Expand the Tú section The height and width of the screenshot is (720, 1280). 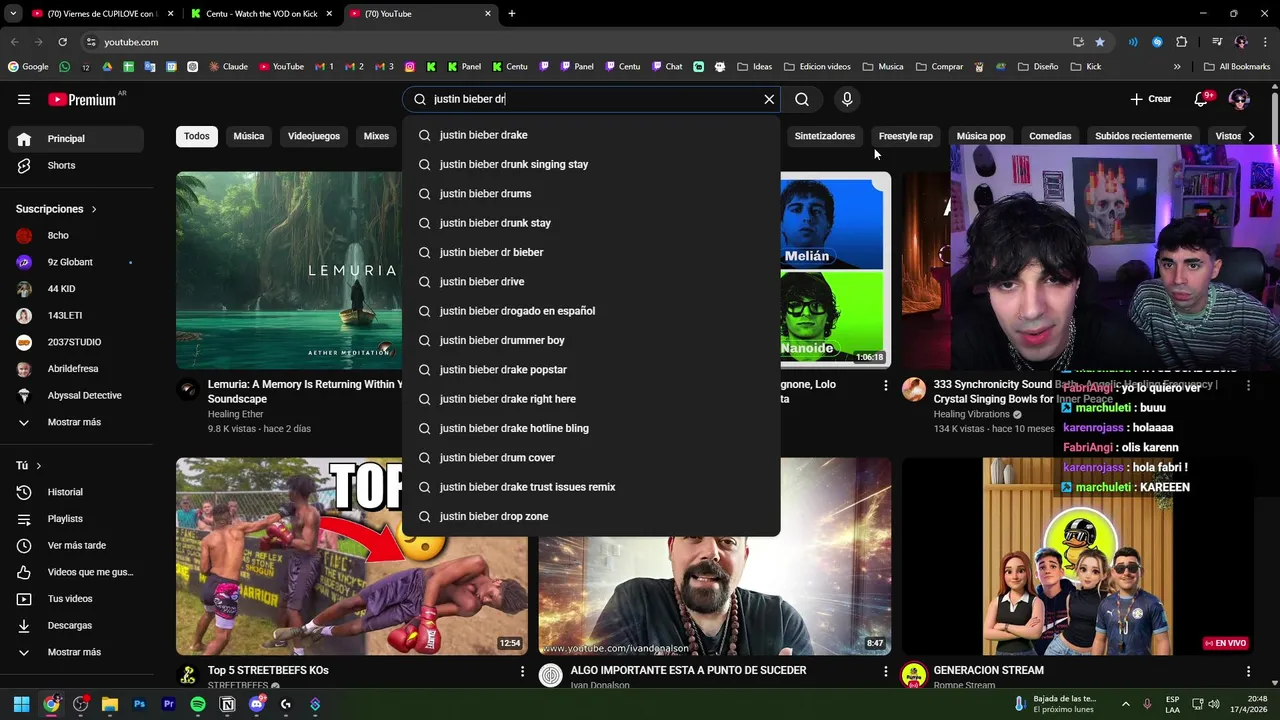point(29,466)
